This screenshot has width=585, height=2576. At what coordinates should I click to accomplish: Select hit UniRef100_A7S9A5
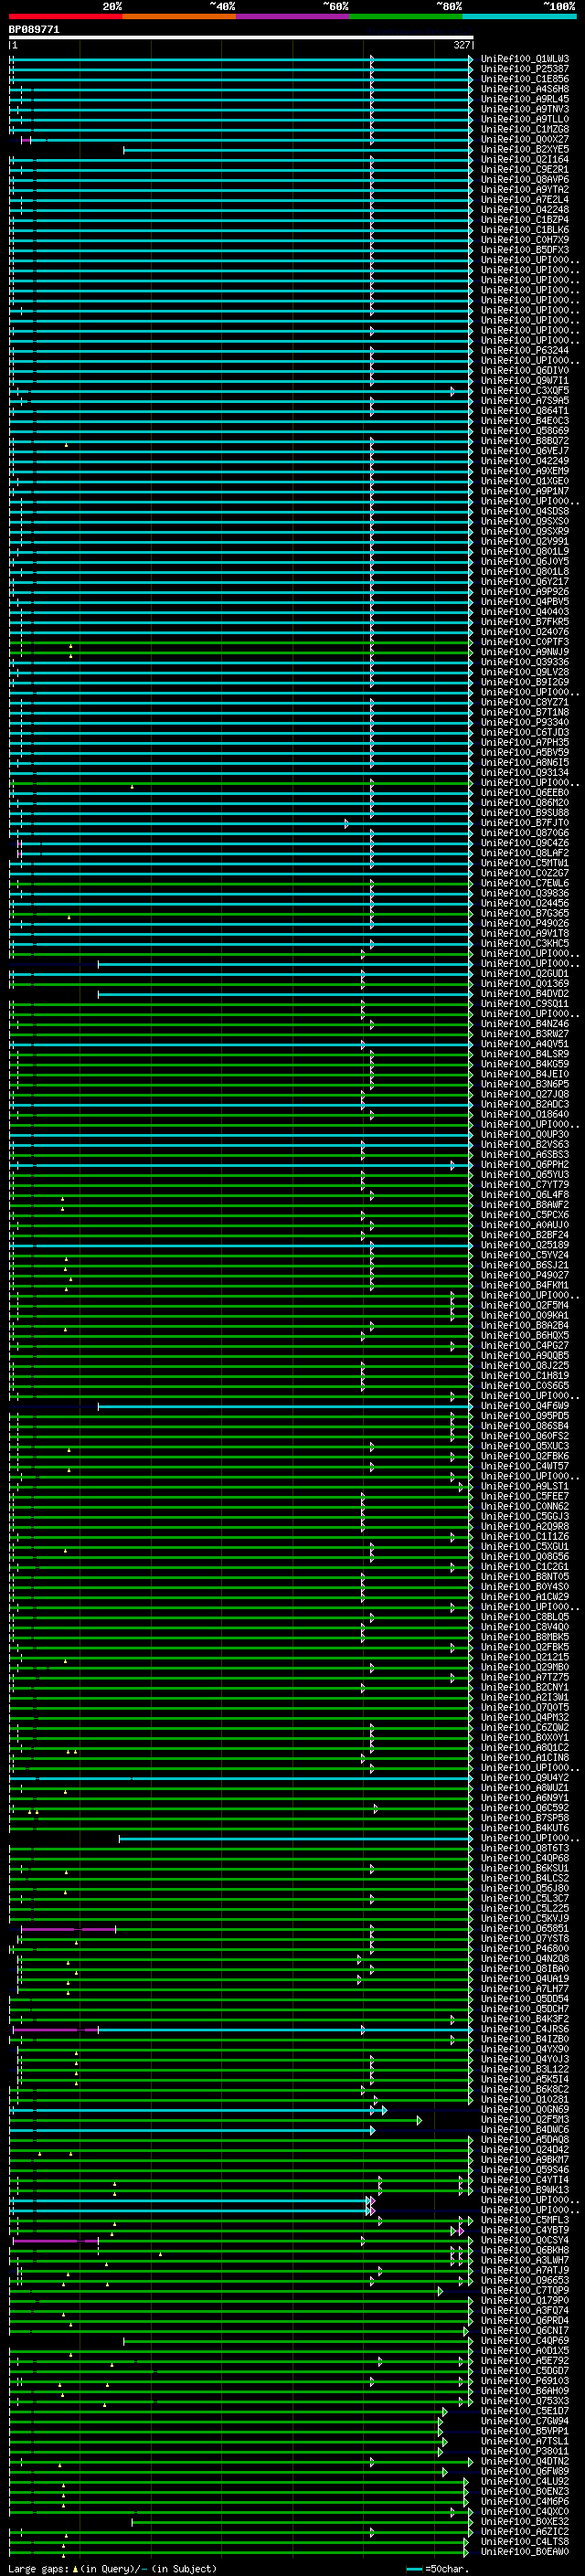pyautogui.click(x=524, y=401)
